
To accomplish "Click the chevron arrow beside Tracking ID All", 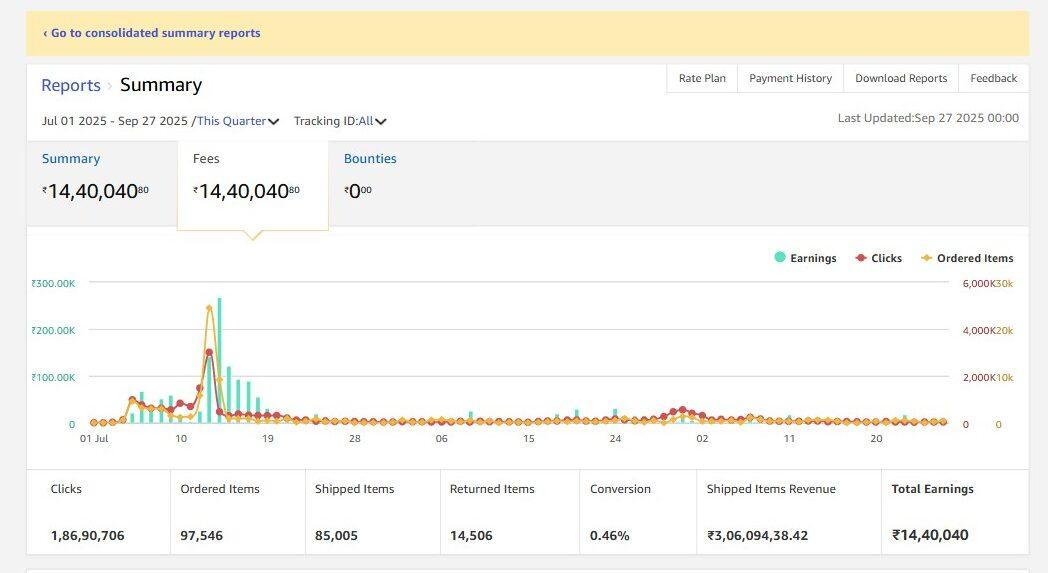I will pyautogui.click(x=381, y=122).
